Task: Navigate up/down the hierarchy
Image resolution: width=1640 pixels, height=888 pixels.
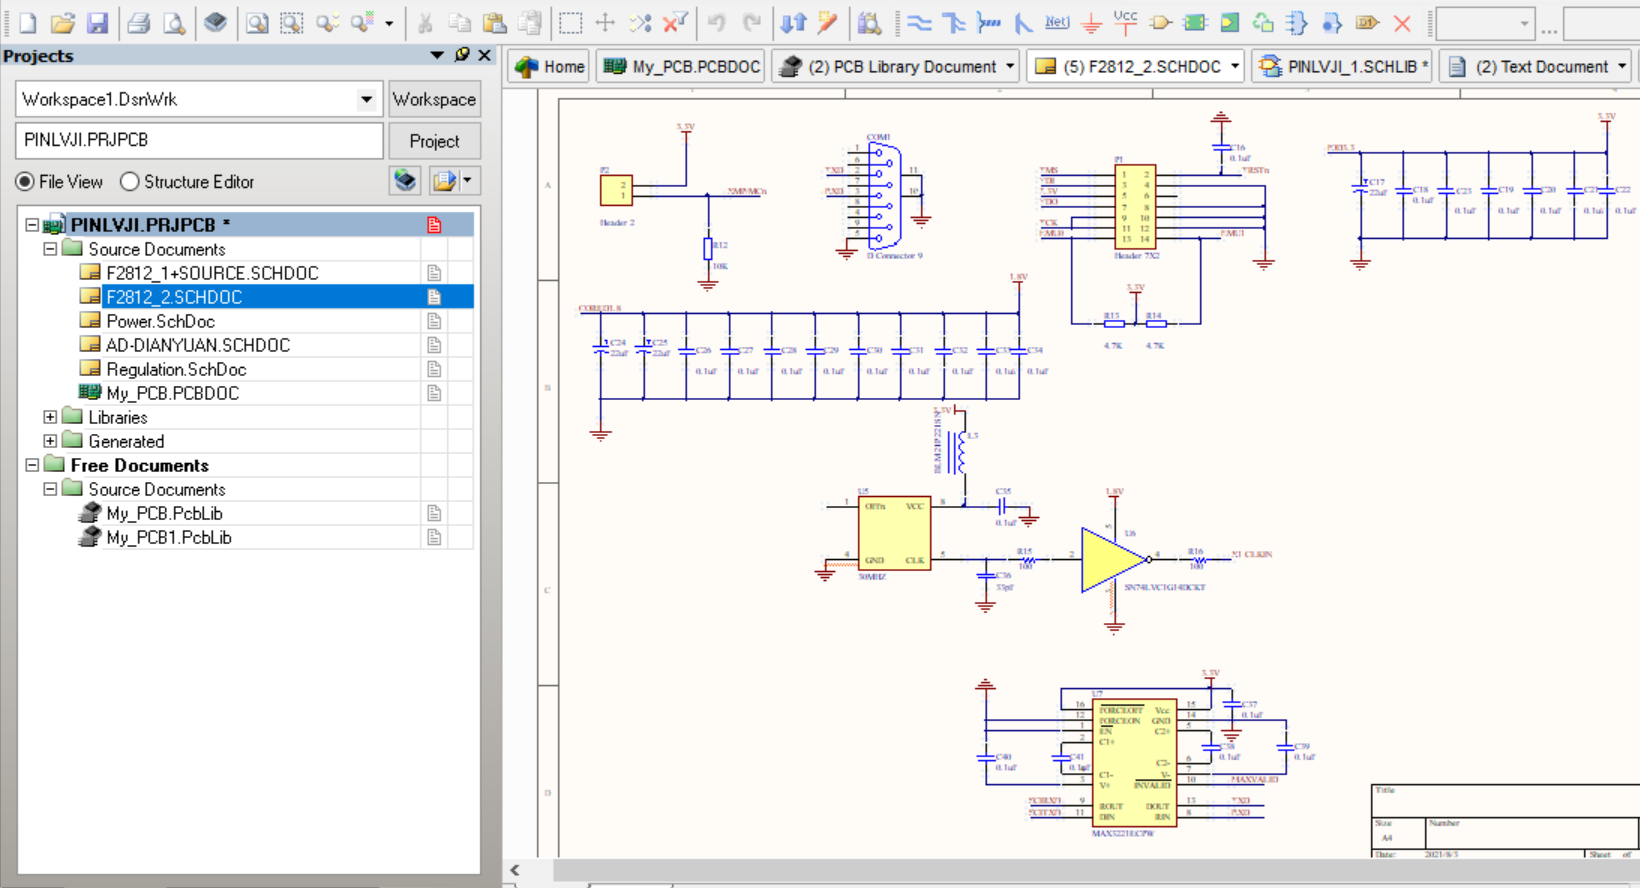Action: pyautogui.click(x=793, y=22)
